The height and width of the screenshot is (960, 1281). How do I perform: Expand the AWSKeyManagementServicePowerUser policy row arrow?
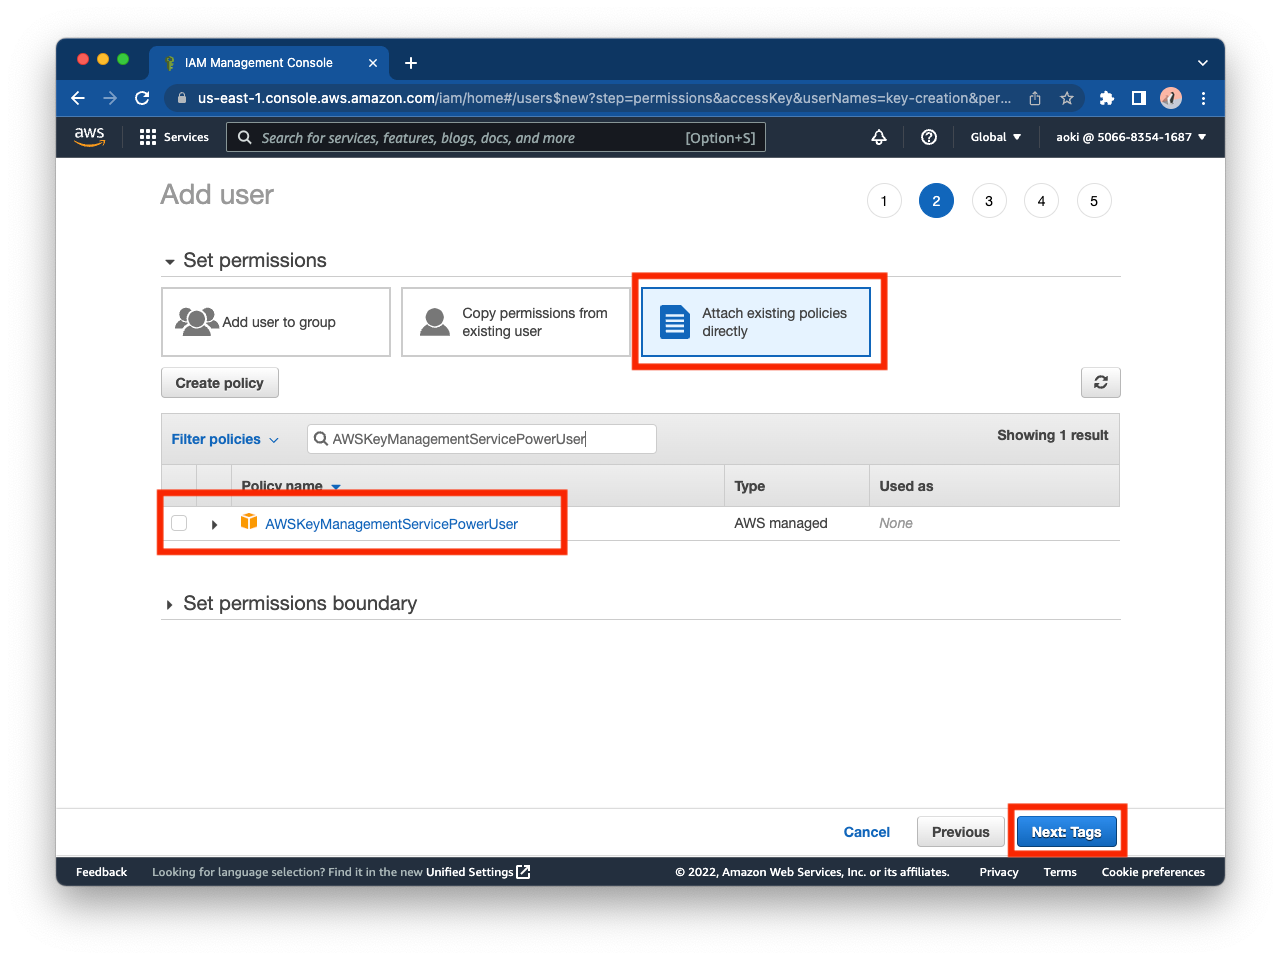tap(214, 524)
